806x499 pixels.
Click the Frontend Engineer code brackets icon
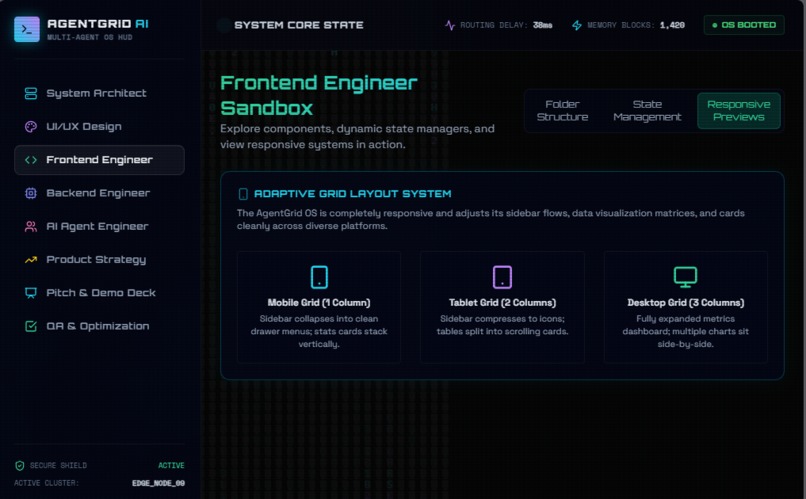point(31,160)
